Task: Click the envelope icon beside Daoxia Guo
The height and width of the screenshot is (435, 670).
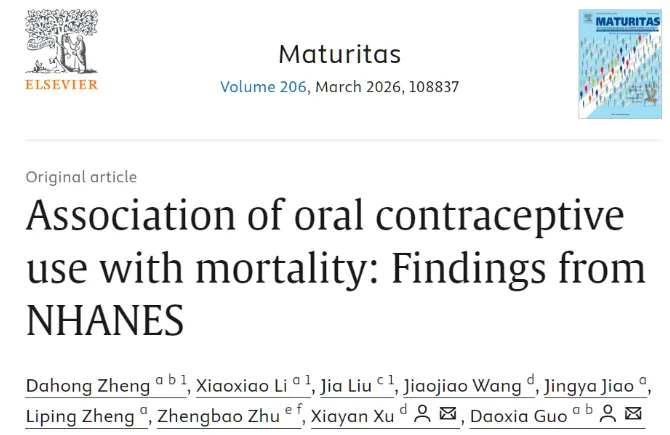Action: click(633, 414)
